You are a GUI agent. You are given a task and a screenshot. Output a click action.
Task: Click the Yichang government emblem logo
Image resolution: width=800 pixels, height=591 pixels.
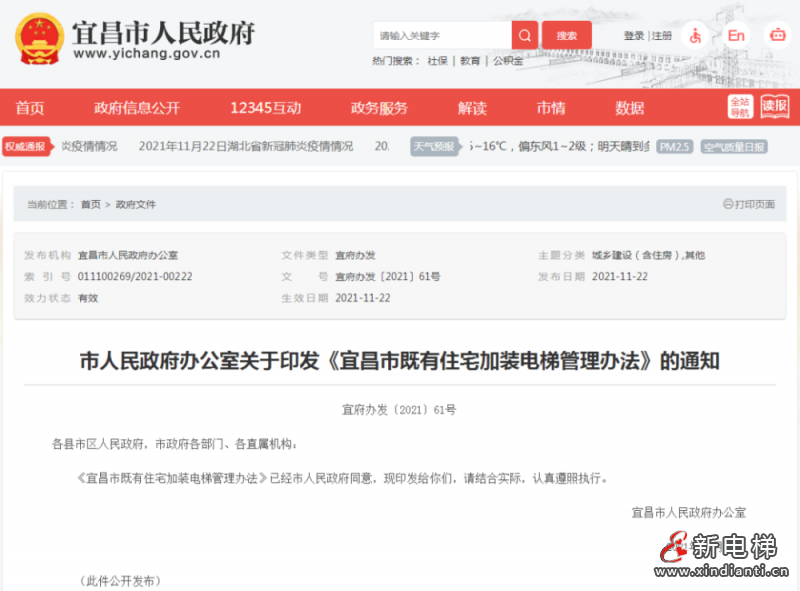[38, 37]
